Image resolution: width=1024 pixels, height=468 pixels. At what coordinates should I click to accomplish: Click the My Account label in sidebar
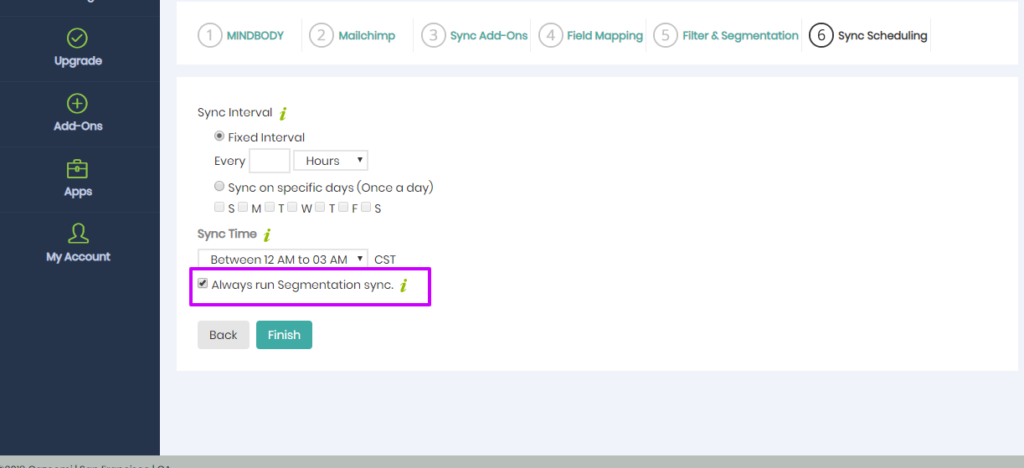click(78, 257)
